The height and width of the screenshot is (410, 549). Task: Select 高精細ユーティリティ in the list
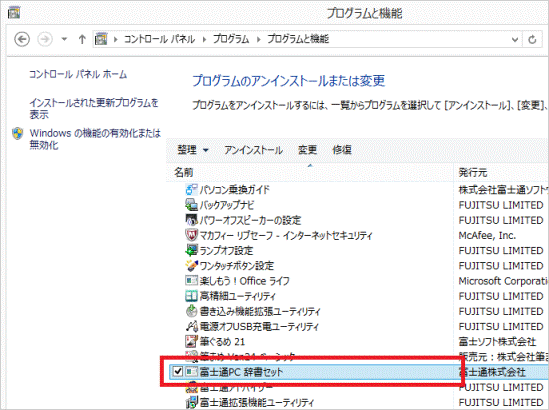(x=238, y=296)
